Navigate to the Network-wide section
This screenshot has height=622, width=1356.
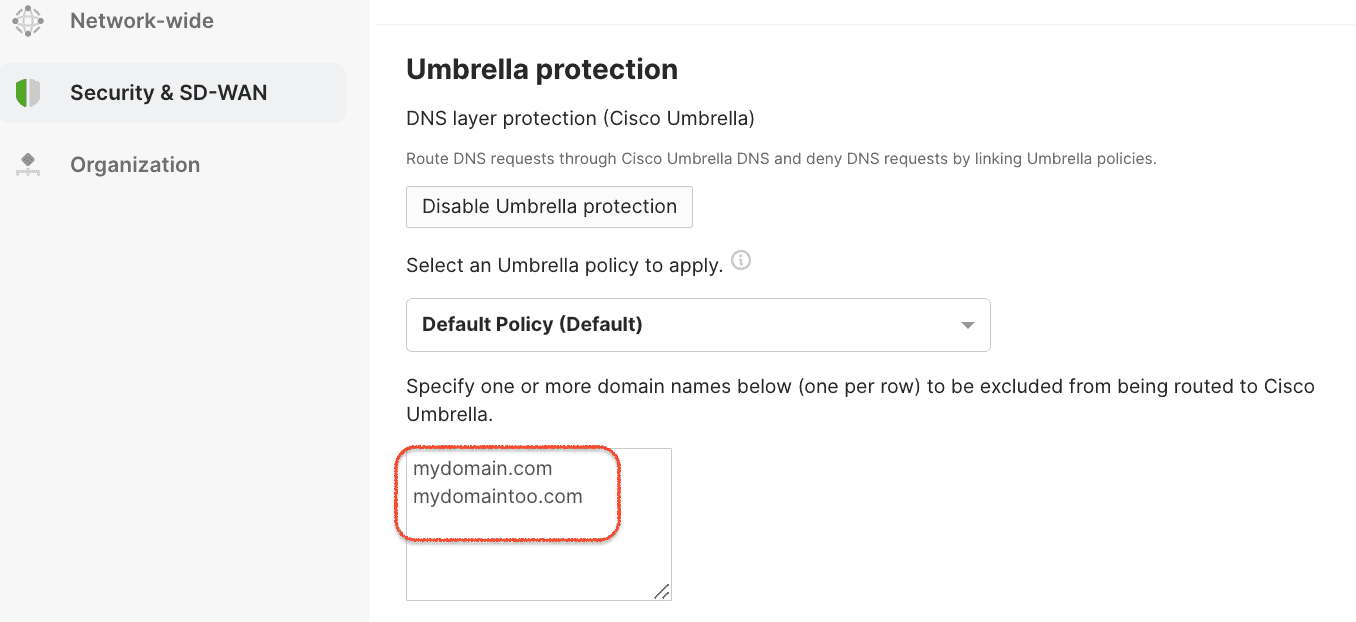tap(141, 20)
